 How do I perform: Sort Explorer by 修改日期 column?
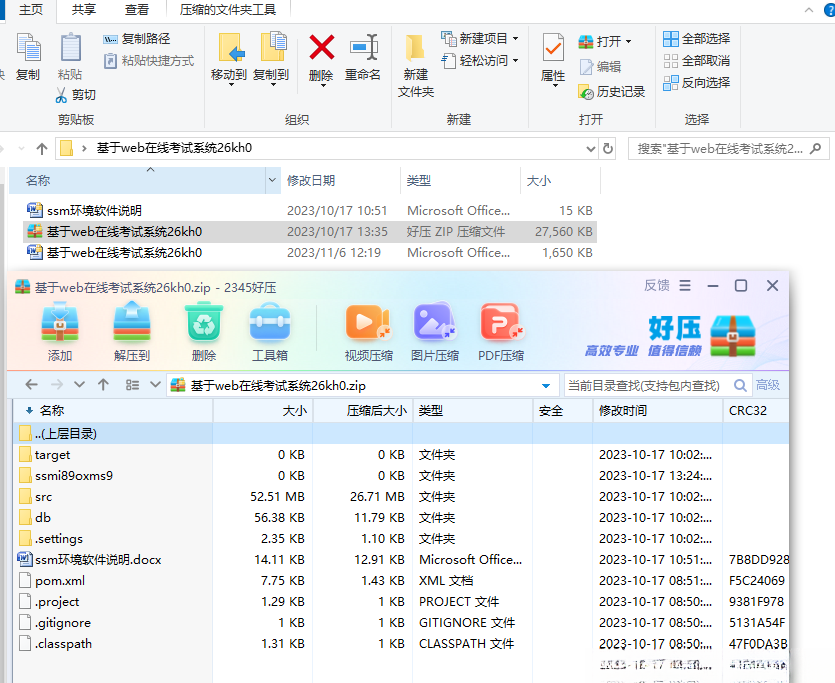[x=340, y=180]
